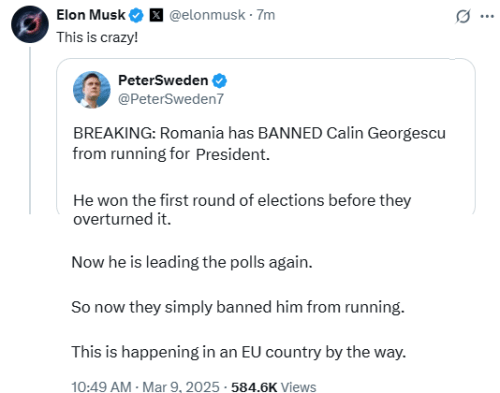Click PeterSweden's profile picture in the quoted post

[92, 89]
